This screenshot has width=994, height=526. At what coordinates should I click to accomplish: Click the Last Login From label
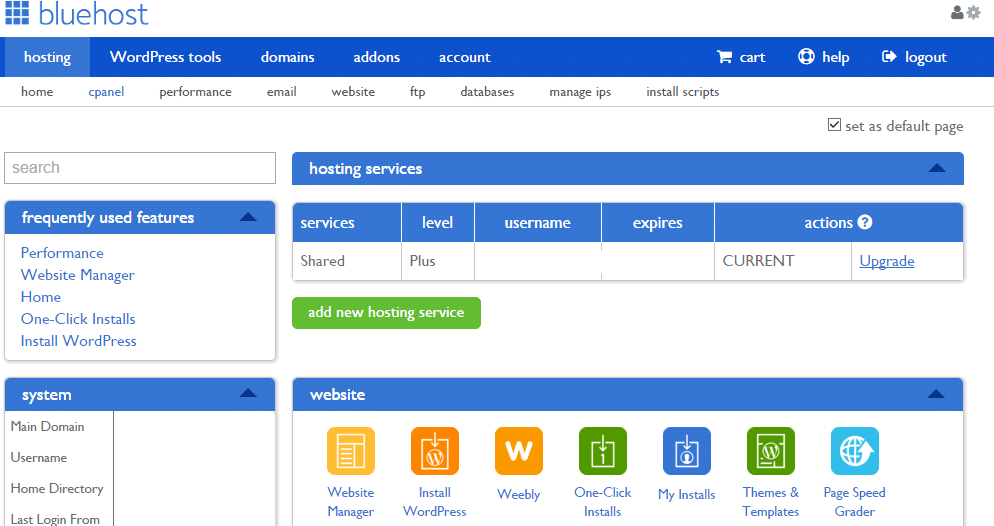(x=55, y=519)
